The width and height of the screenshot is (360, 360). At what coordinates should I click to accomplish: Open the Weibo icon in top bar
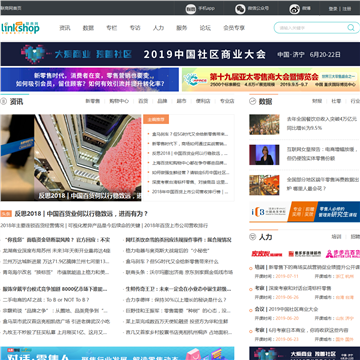pos(294,9)
